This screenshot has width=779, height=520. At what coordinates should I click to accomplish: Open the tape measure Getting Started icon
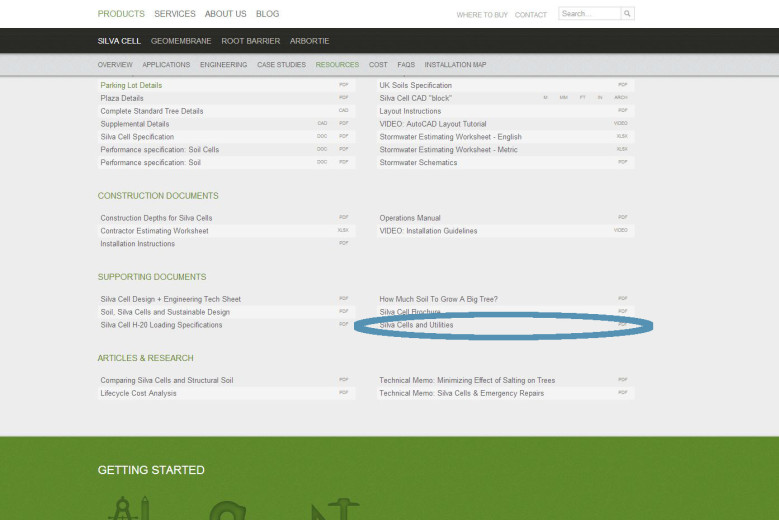click(x=228, y=511)
